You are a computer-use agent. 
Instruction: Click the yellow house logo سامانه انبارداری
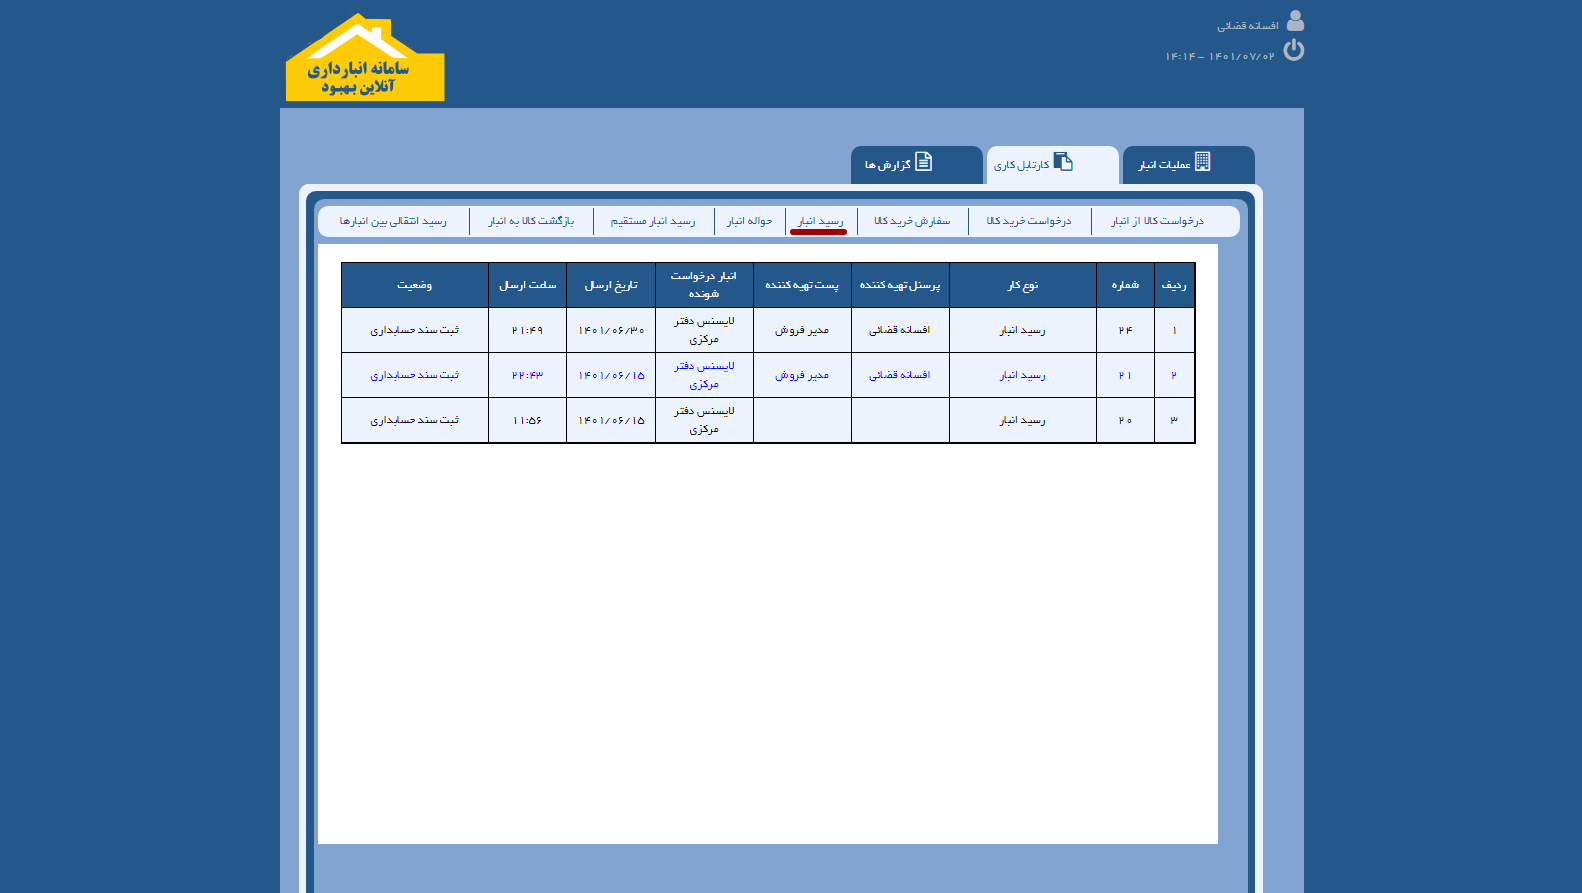tap(365, 60)
